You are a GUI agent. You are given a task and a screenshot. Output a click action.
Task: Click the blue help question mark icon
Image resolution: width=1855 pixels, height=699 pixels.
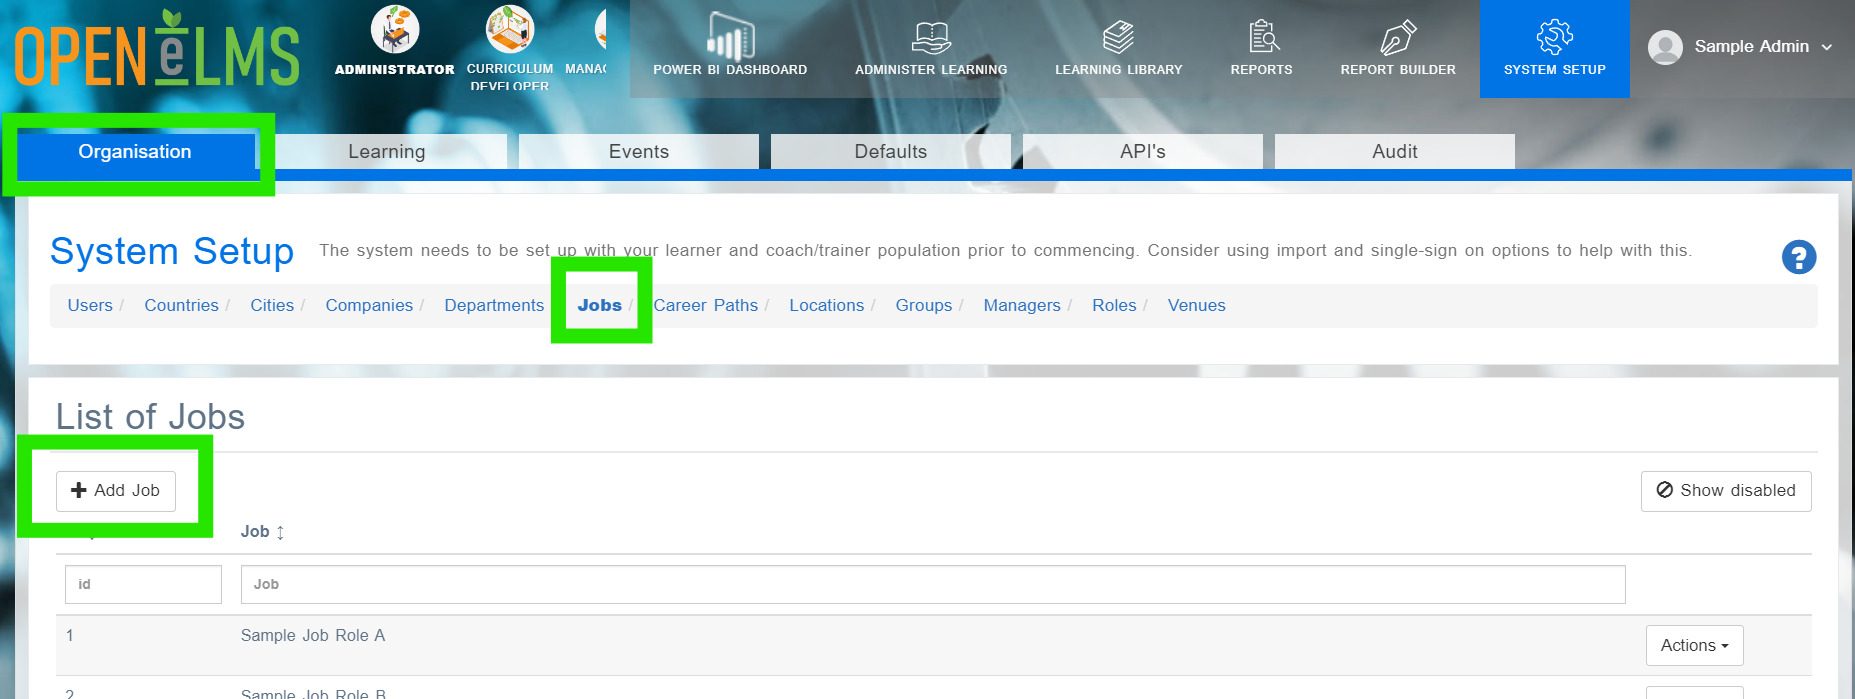1799,257
